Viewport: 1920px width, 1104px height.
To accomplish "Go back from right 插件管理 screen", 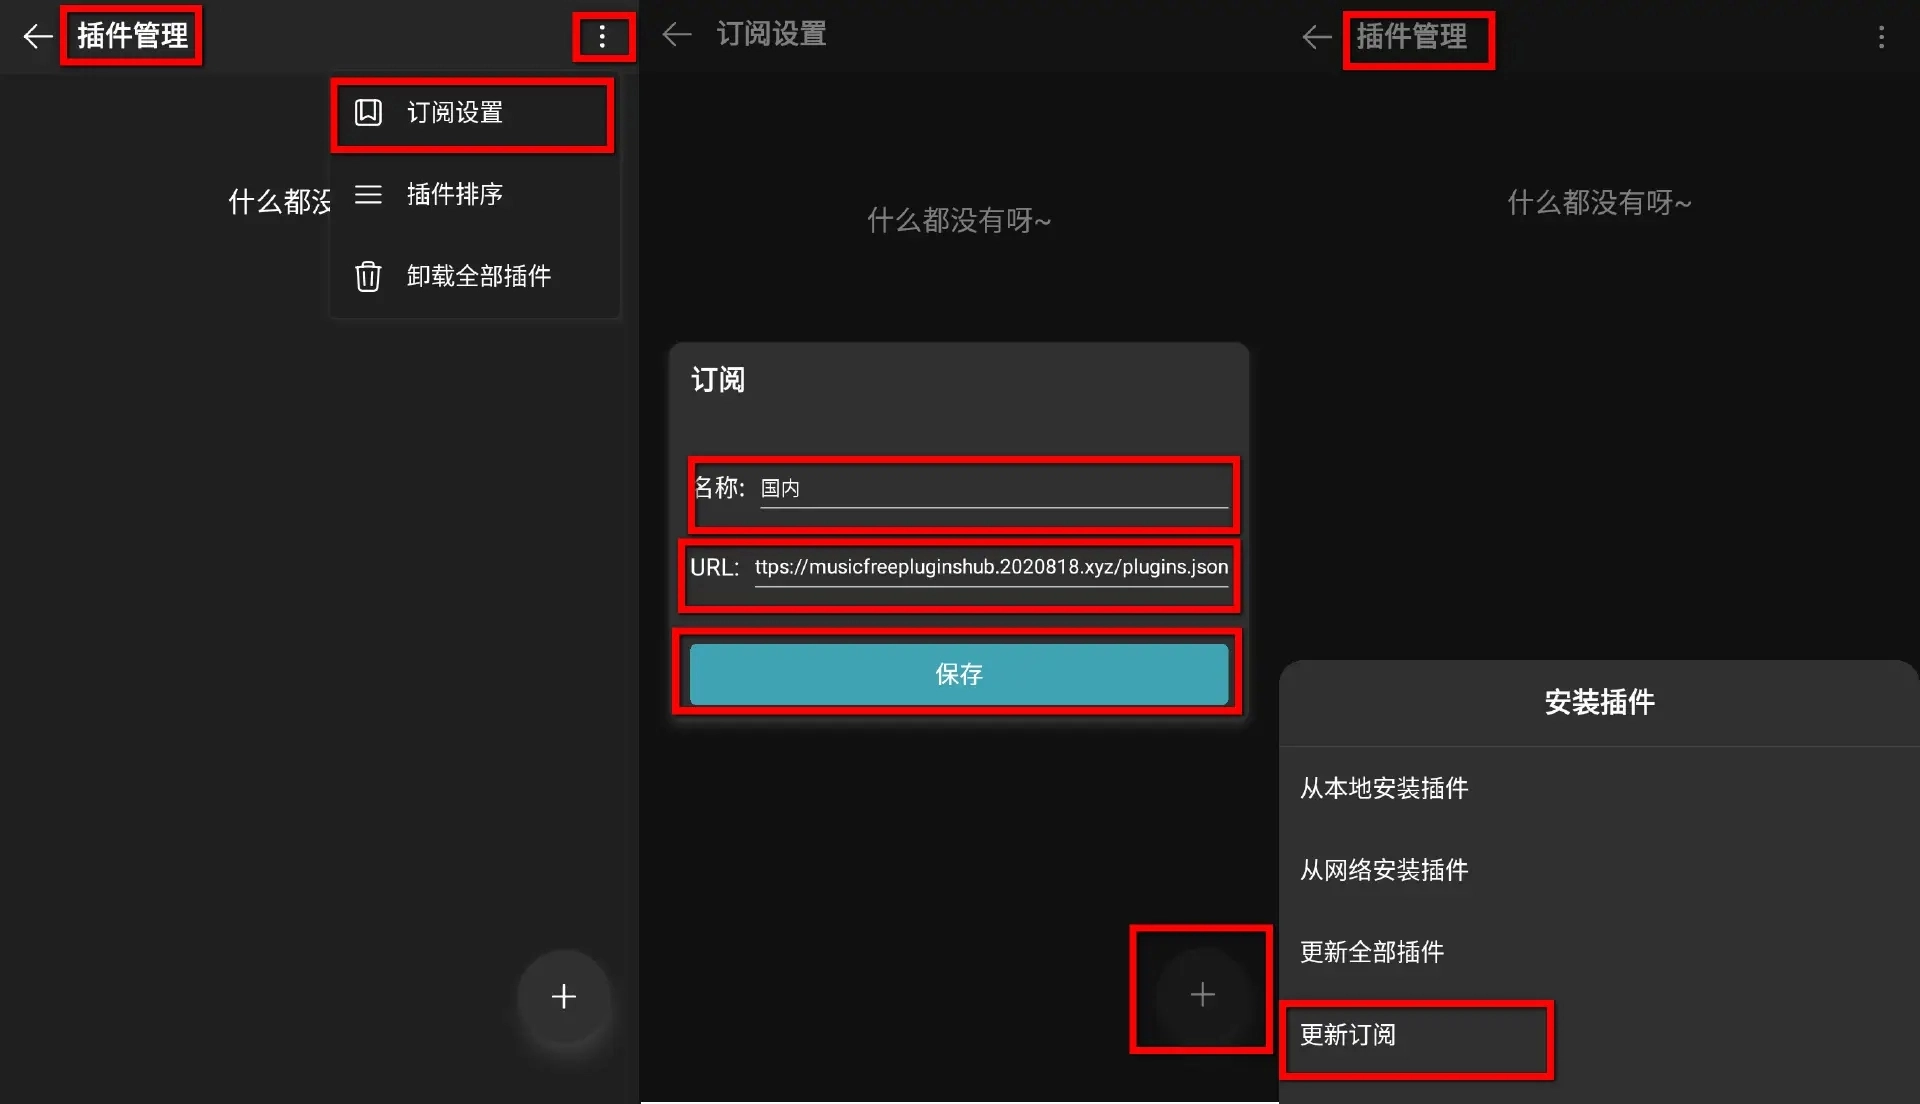I will click(x=1317, y=37).
